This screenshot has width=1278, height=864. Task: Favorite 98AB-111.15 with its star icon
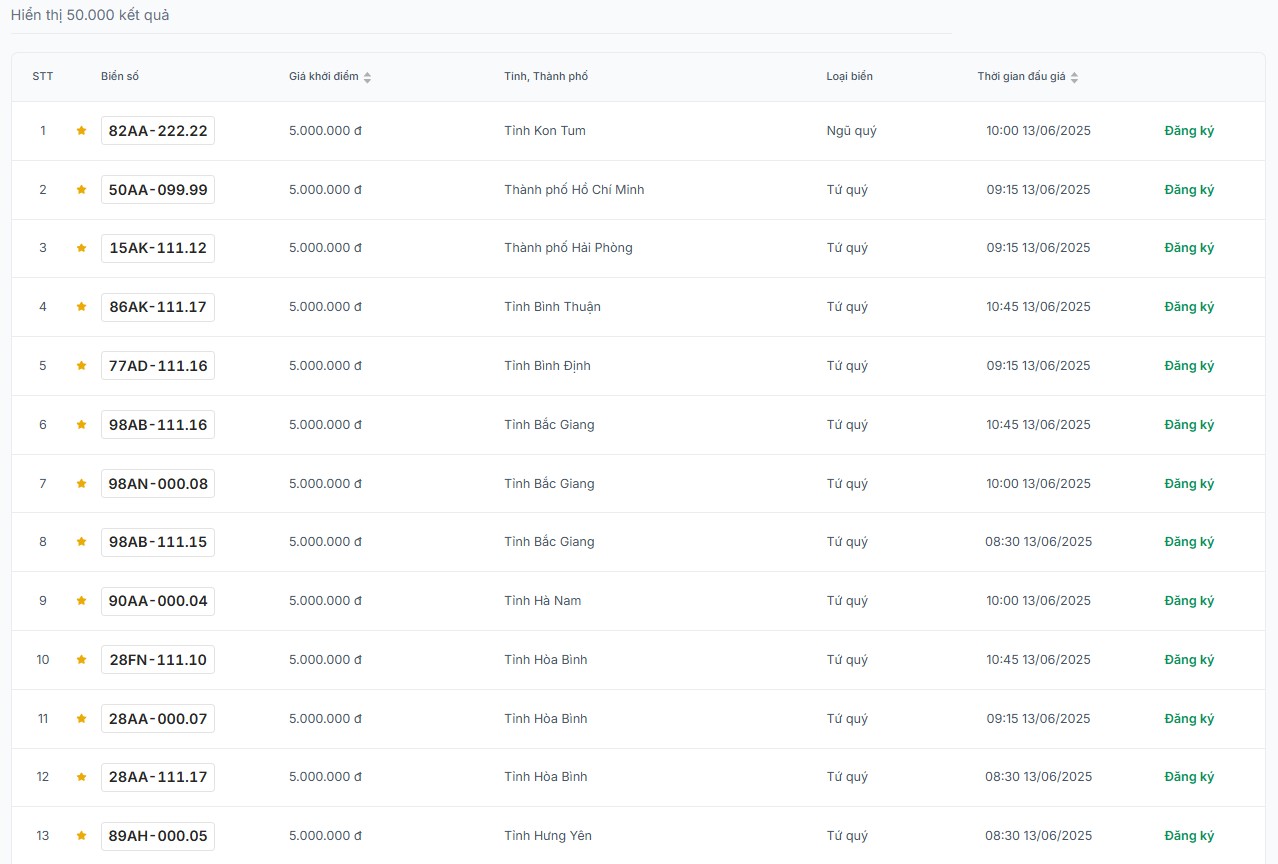(x=82, y=542)
